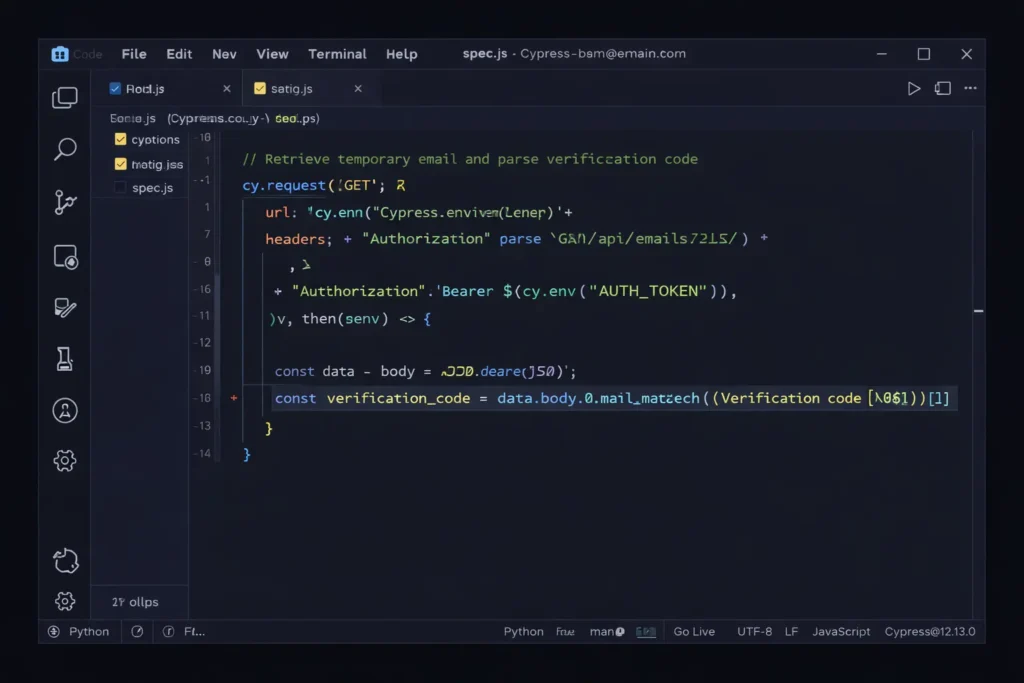Run the current spec file
The height and width of the screenshot is (683, 1024).
point(913,88)
